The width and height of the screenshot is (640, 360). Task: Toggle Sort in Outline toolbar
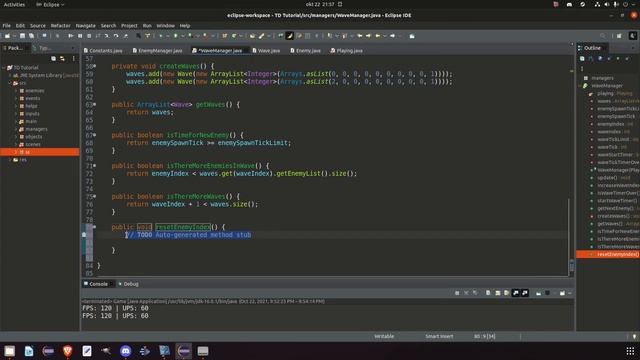point(591,59)
